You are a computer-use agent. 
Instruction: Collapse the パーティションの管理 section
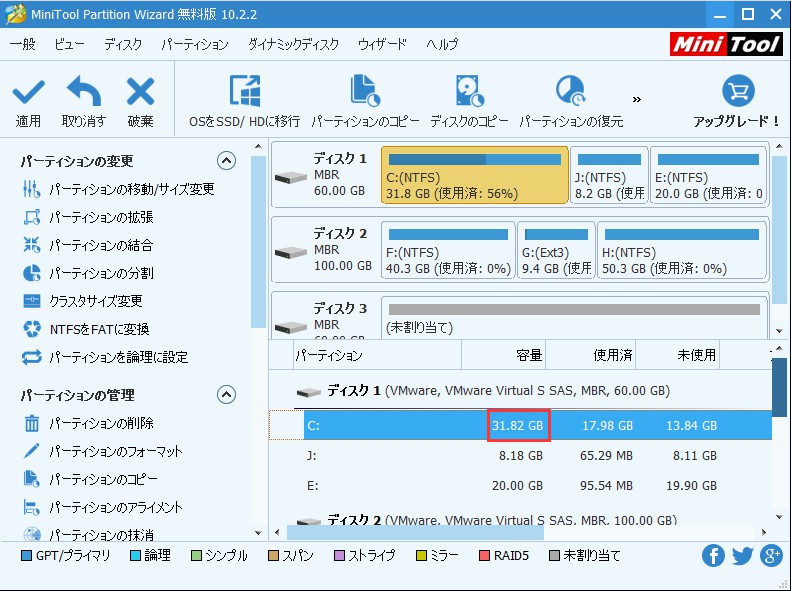point(226,394)
